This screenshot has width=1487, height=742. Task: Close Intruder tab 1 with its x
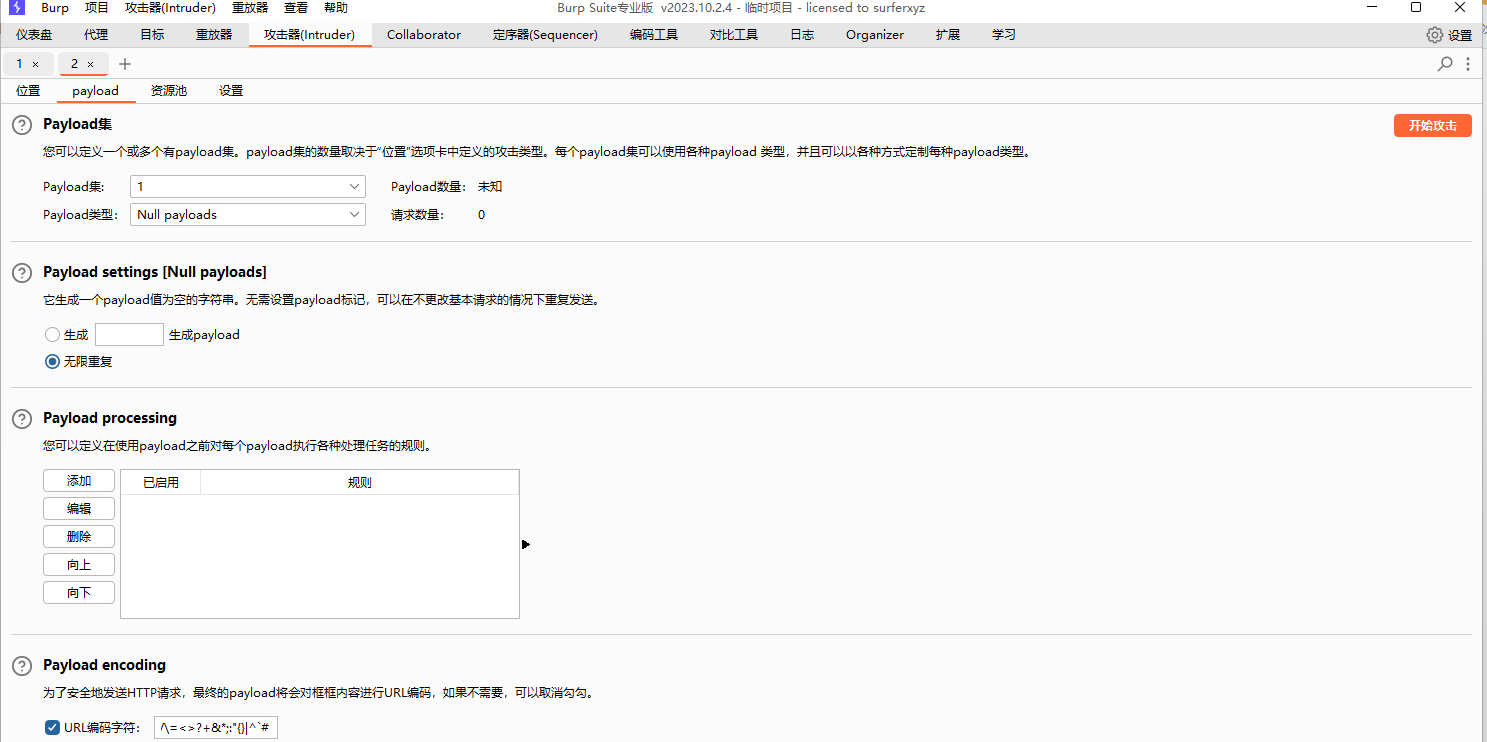pyautogui.click(x=35, y=64)
